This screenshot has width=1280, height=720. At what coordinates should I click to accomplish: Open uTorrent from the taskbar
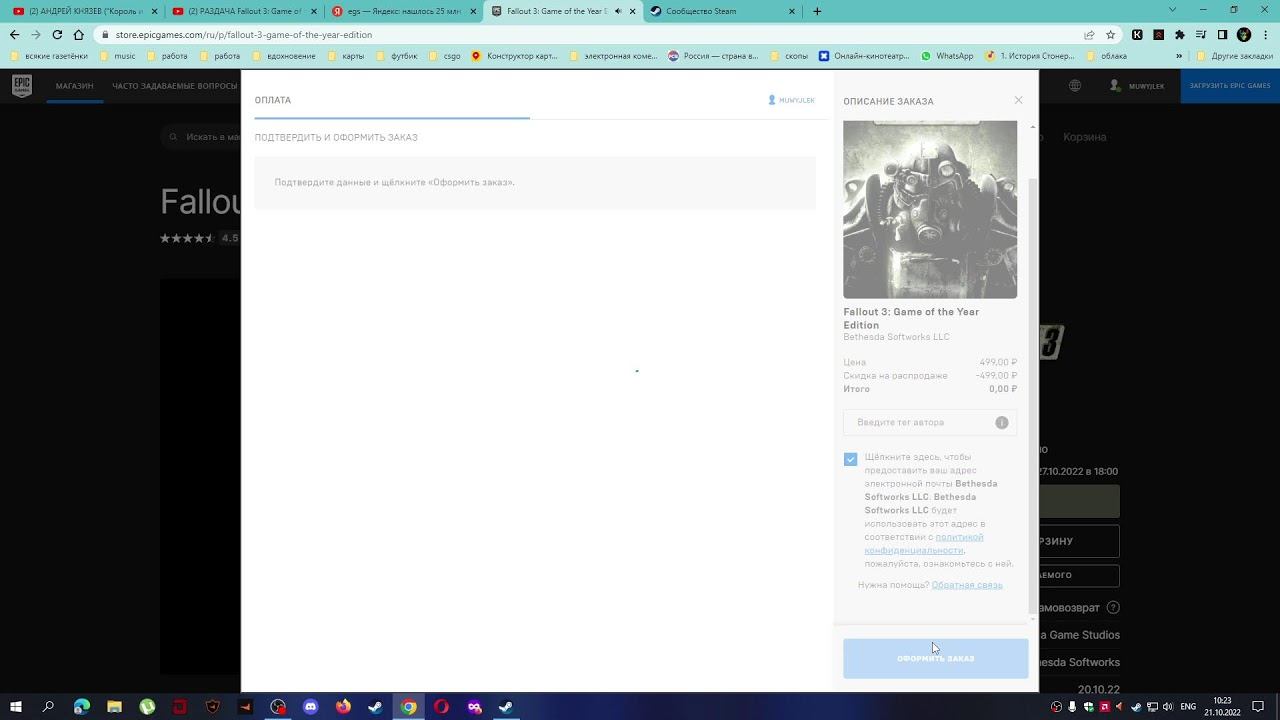(147, 707)
